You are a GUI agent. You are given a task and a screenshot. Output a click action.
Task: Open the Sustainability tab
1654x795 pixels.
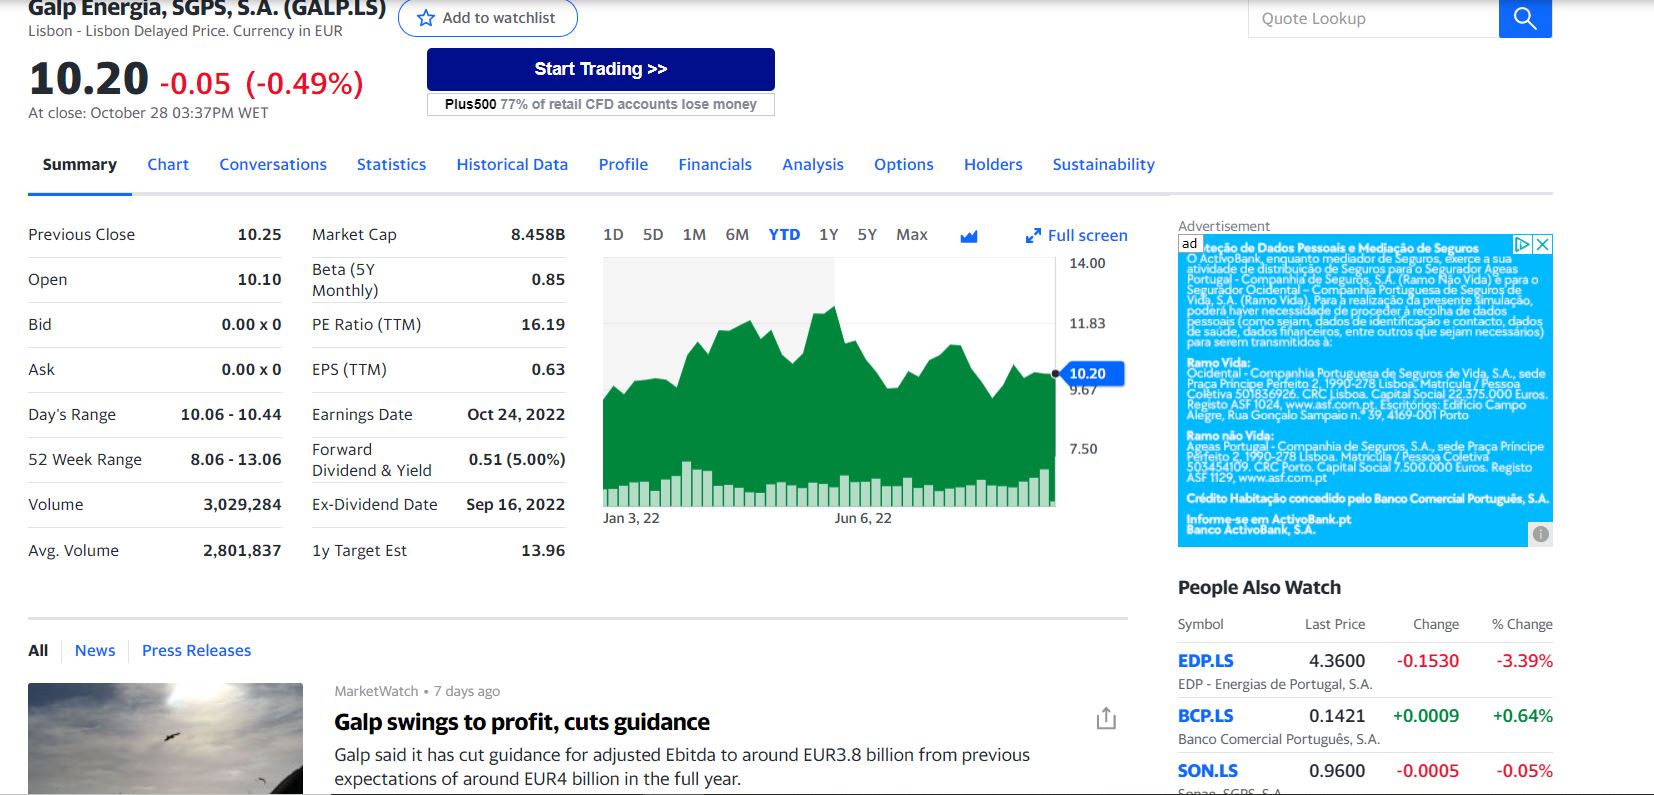click(x=1103, y=165)
